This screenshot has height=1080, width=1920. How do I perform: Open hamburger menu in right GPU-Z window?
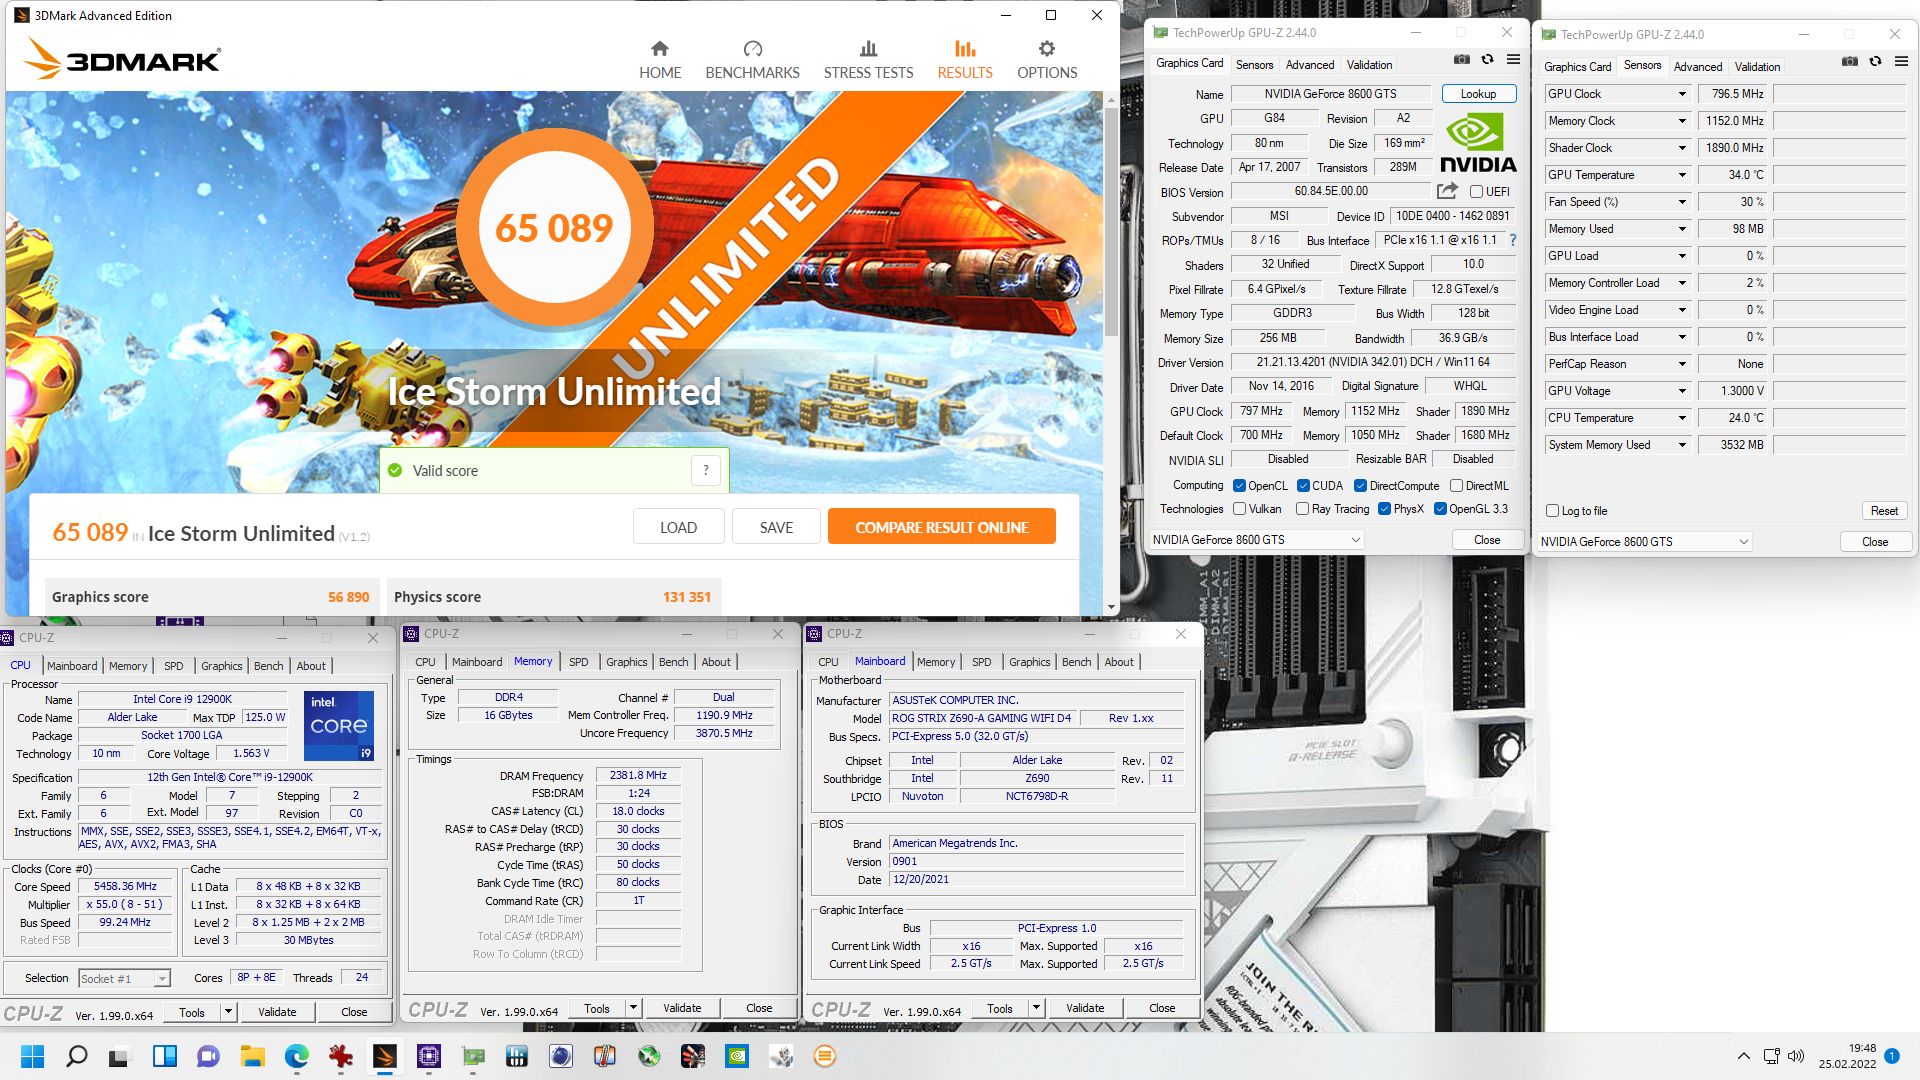click(x=1901, y=62)
